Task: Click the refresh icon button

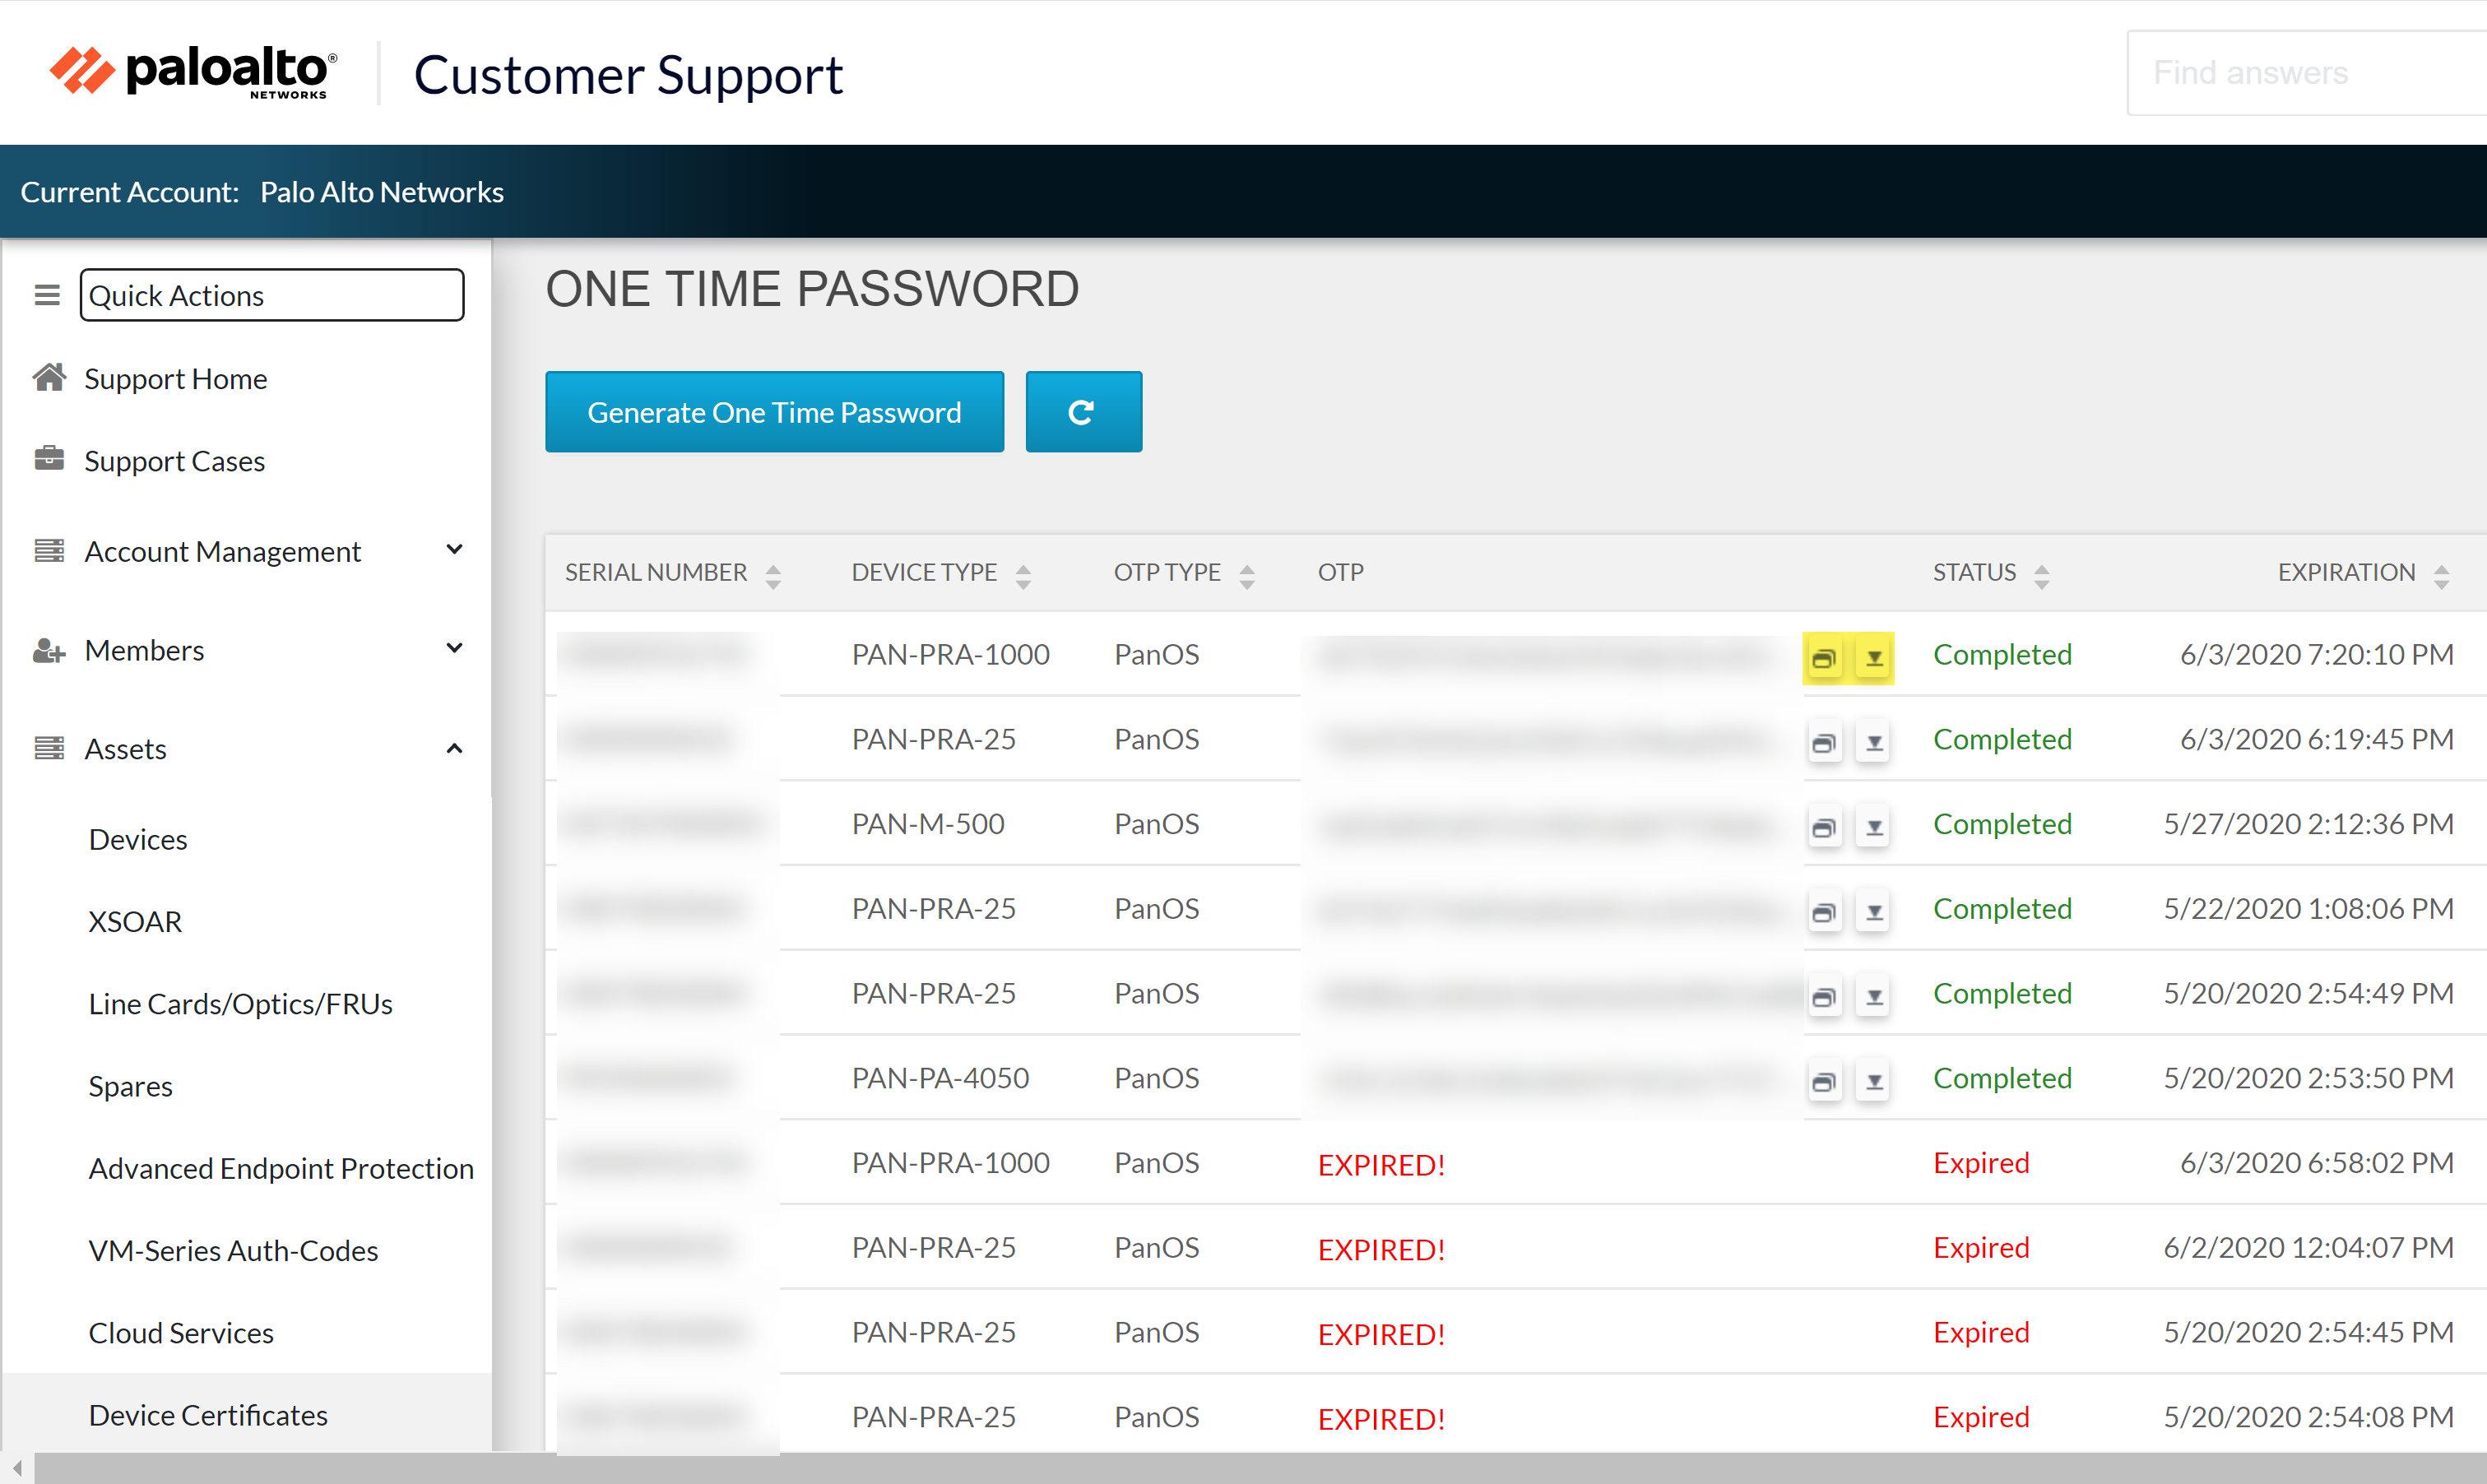Action: click(1083, 412)
